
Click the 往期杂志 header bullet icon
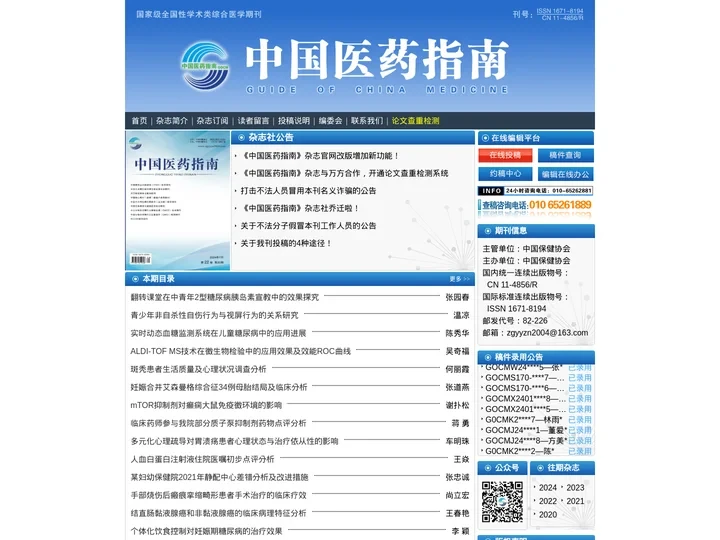pyautogui.click(x=540, y=468)
